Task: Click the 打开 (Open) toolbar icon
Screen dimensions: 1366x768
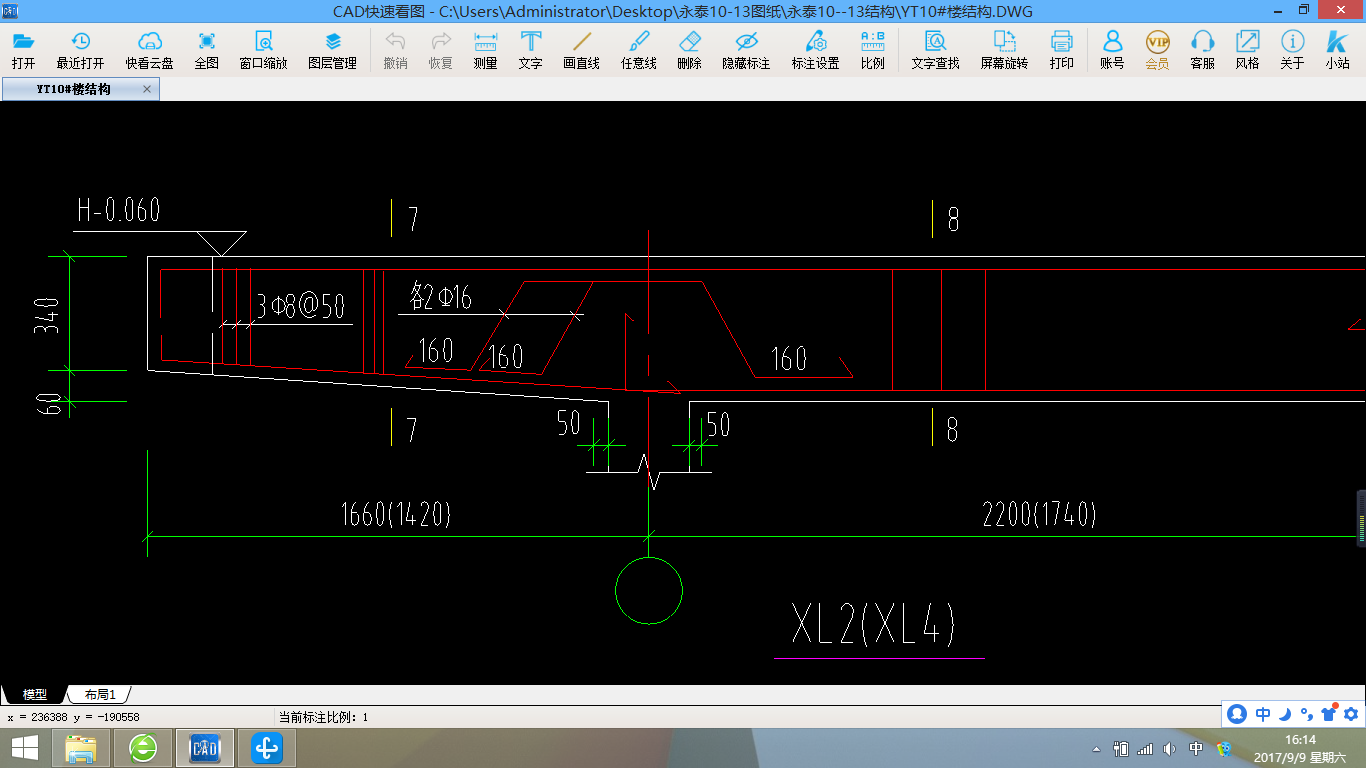Action: pos(23,50)
